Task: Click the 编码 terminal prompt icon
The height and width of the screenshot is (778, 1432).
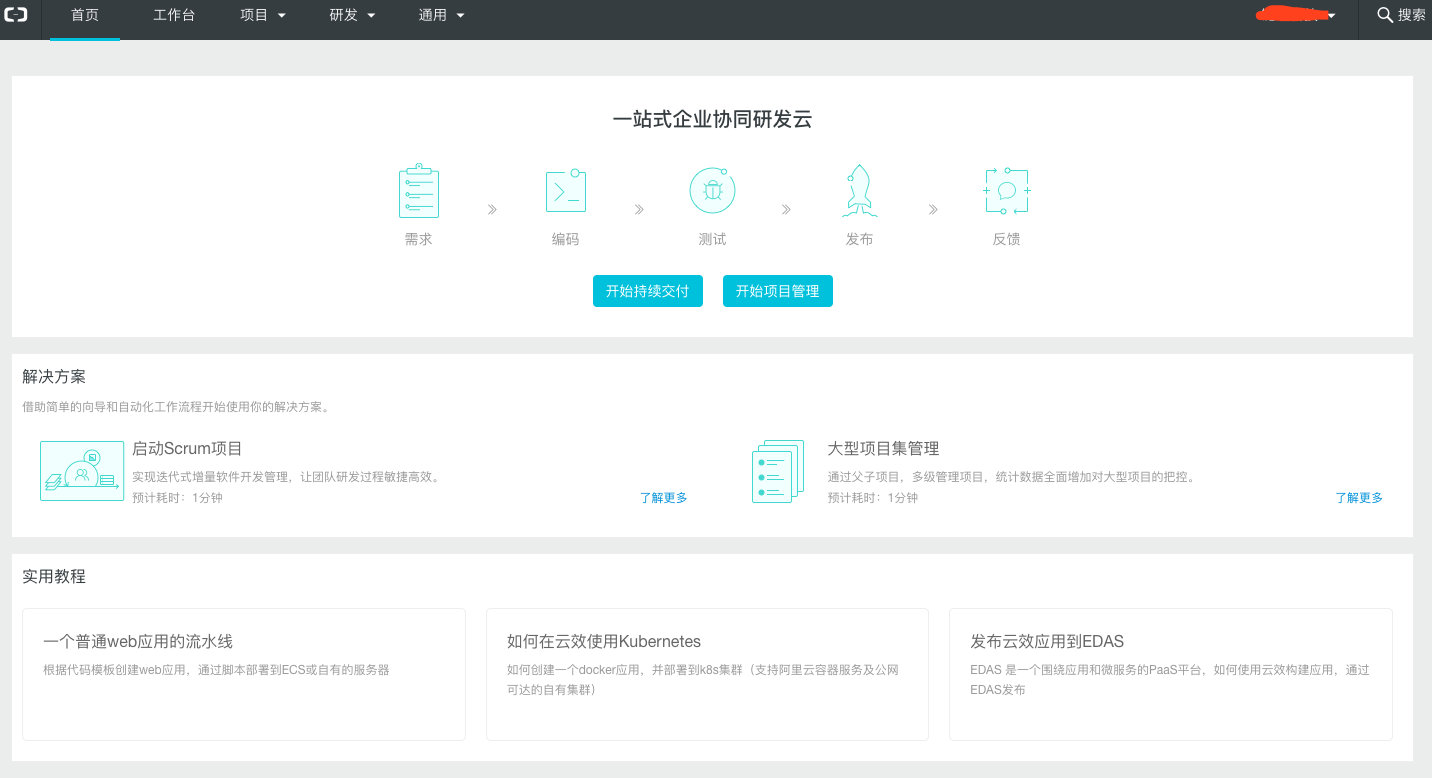Action: coord(565,191)
